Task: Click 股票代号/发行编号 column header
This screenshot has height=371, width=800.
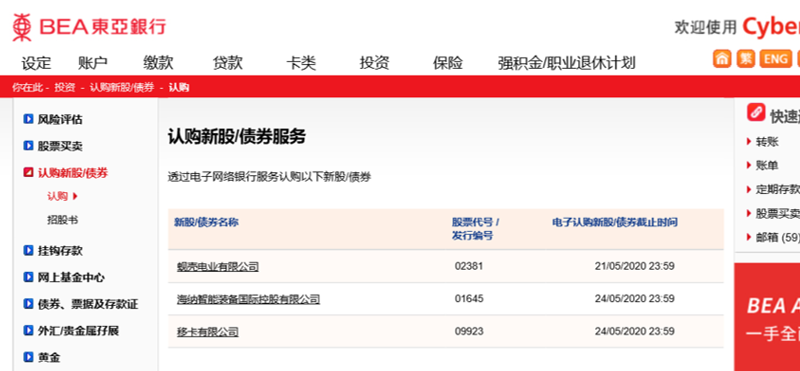Action: tap(475, 229)
